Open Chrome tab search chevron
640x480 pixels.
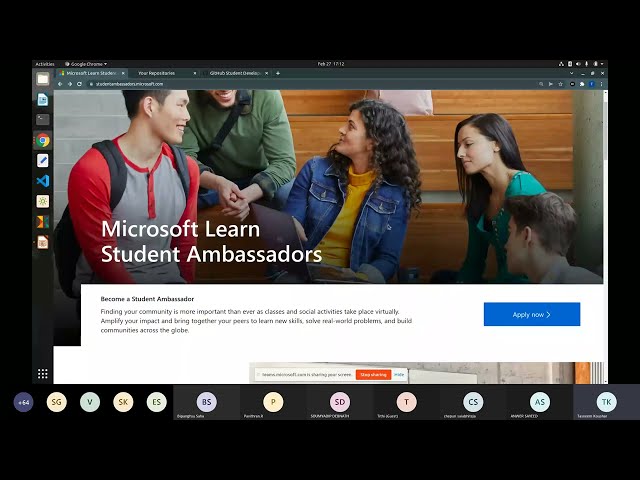click(571, 73)
